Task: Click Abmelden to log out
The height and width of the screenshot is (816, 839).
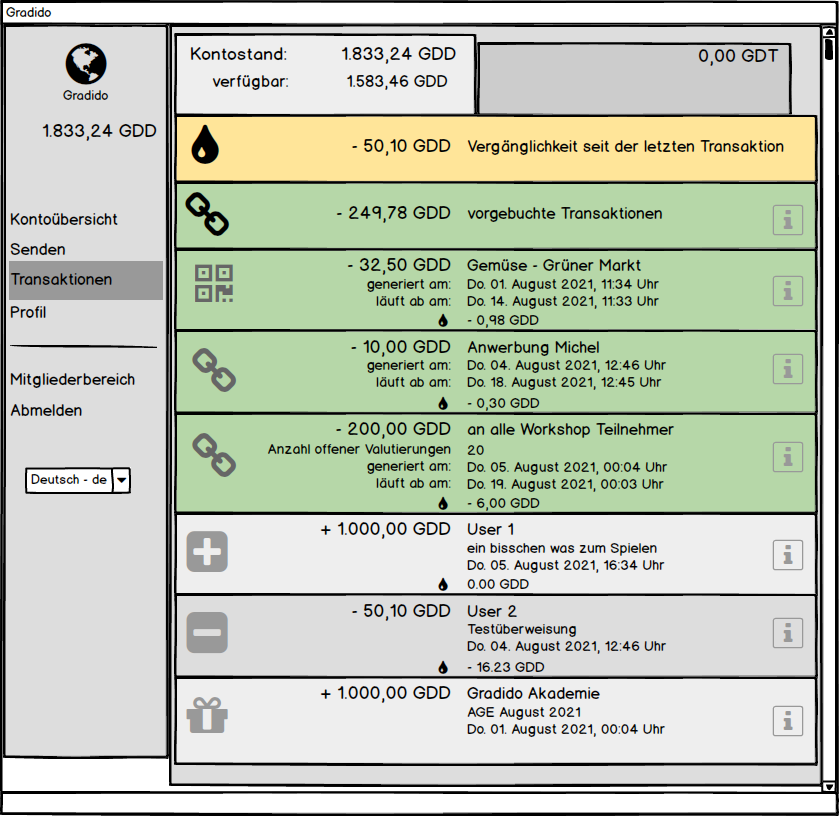Action: (46, 411)
